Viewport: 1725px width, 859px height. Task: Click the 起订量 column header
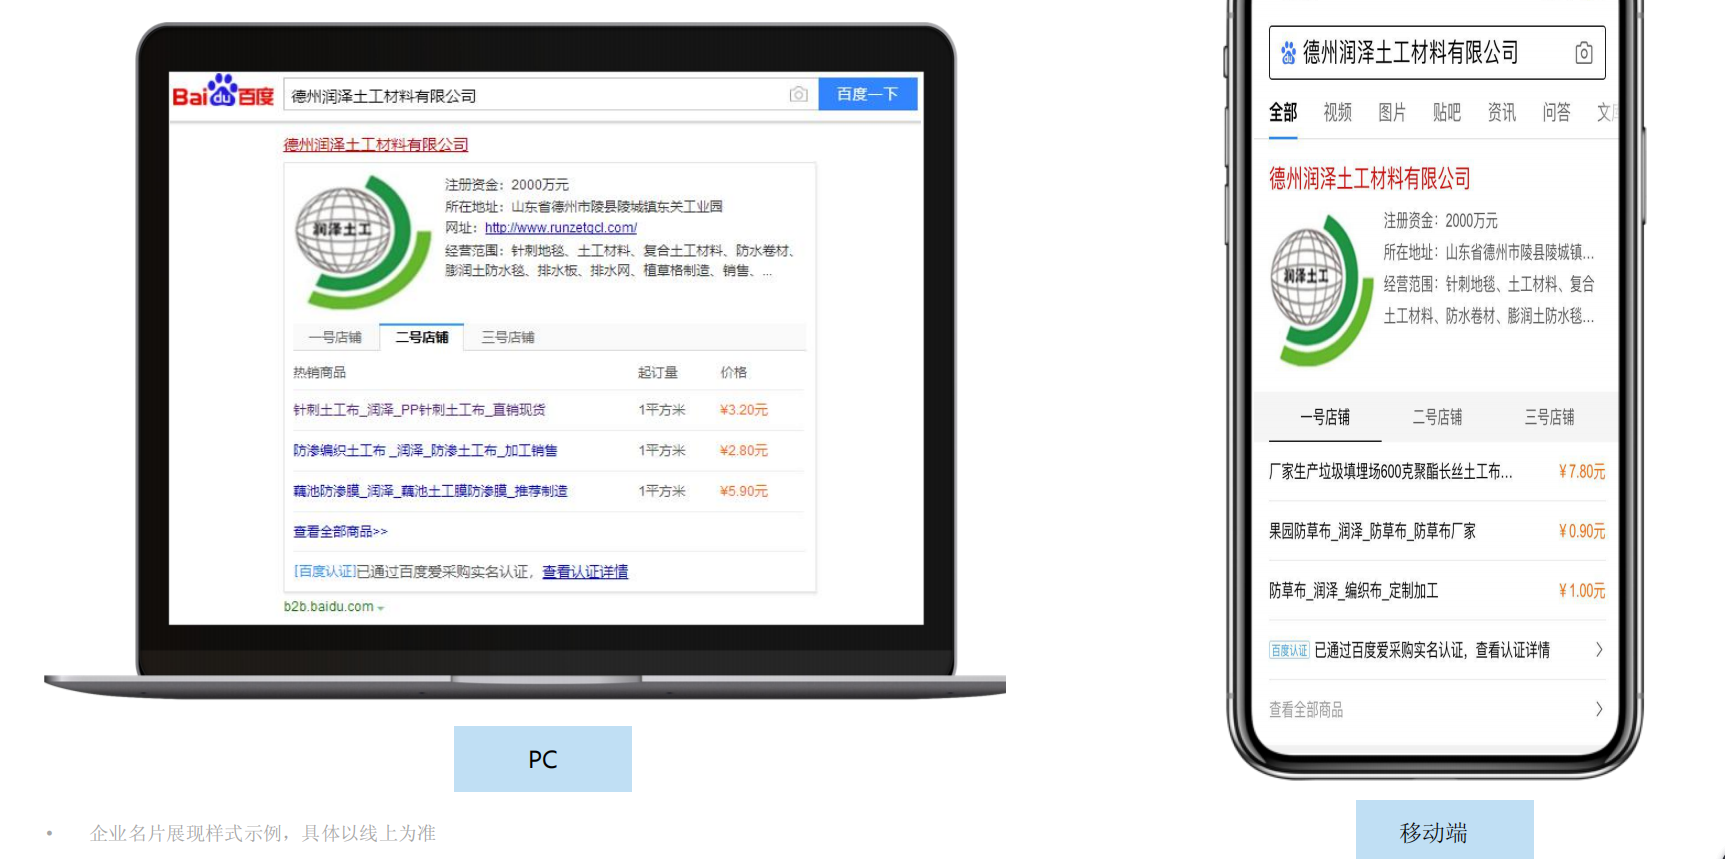658,372
